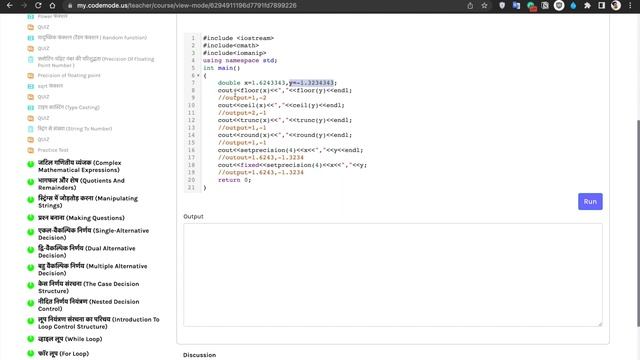Open 'Precision of floating point' quiz row

point(69,76)
